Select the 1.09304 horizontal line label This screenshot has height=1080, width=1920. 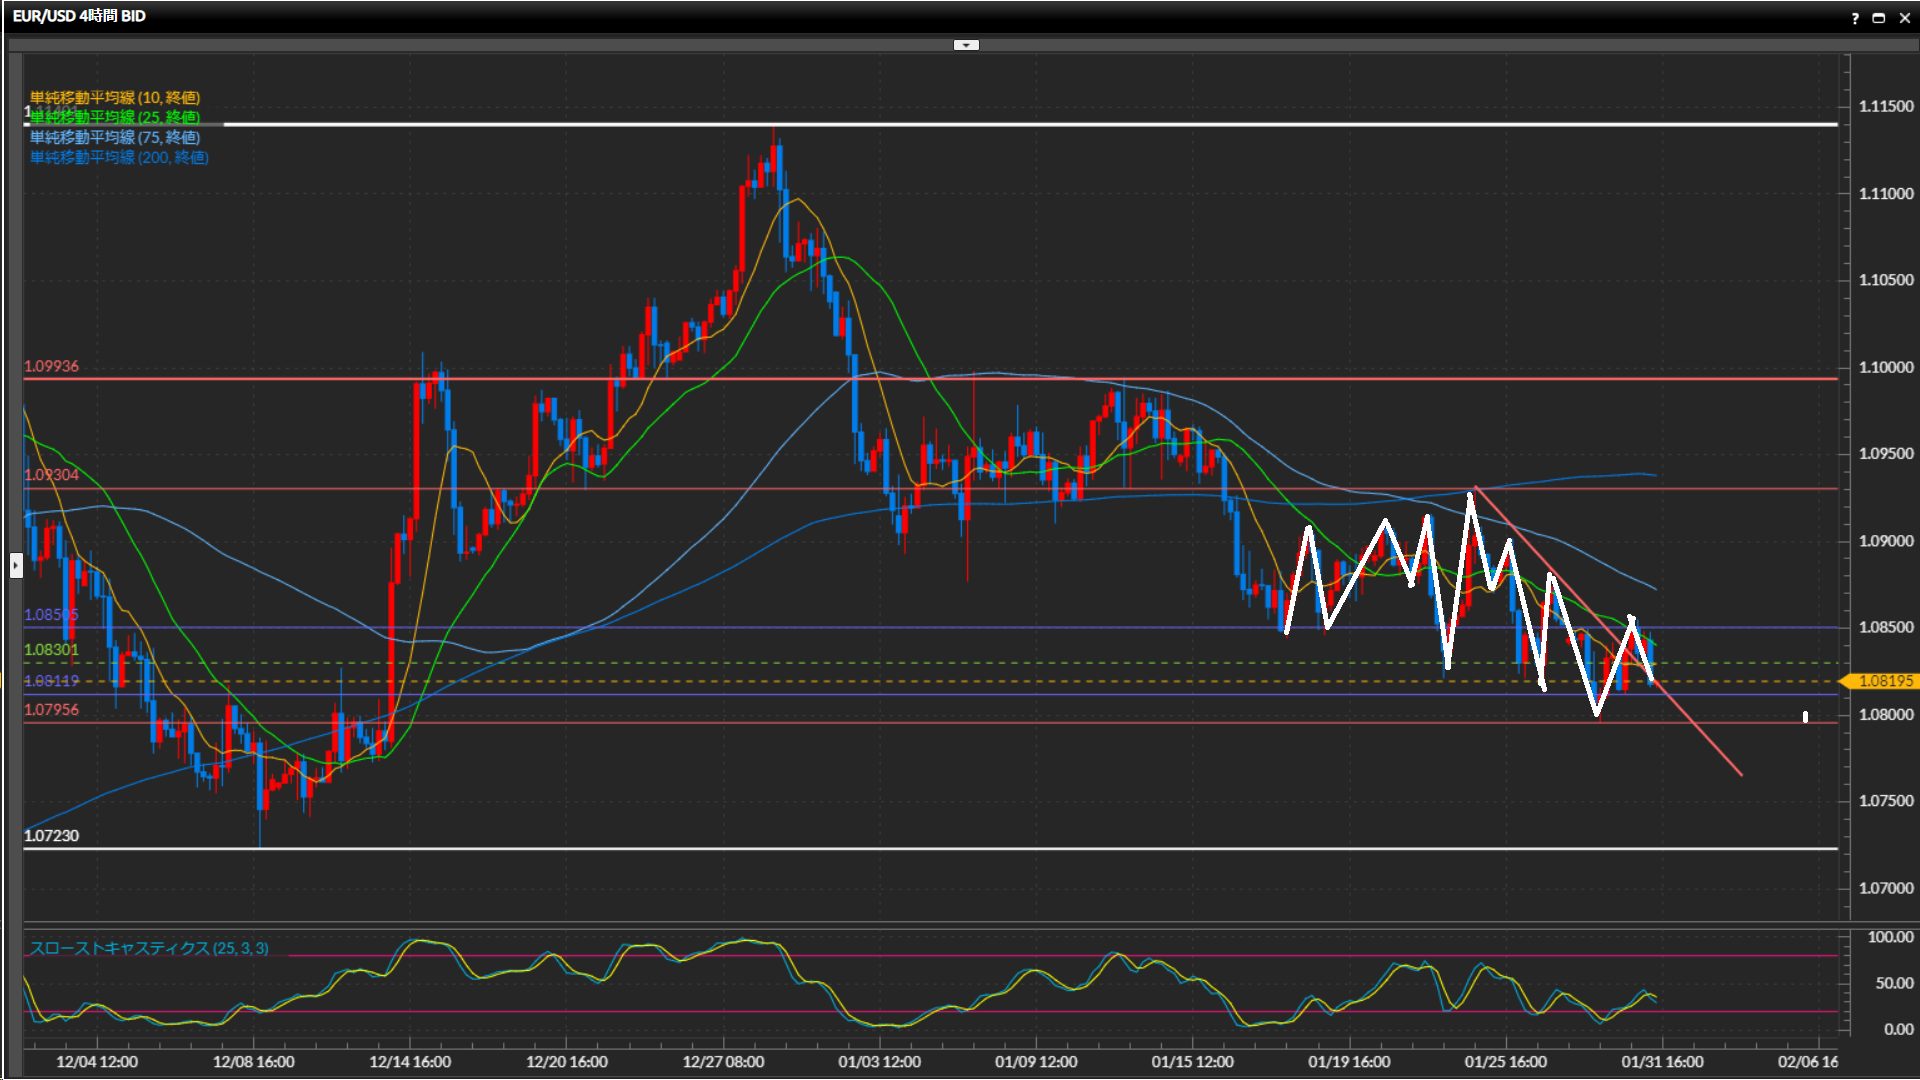(x=52, y=475)
